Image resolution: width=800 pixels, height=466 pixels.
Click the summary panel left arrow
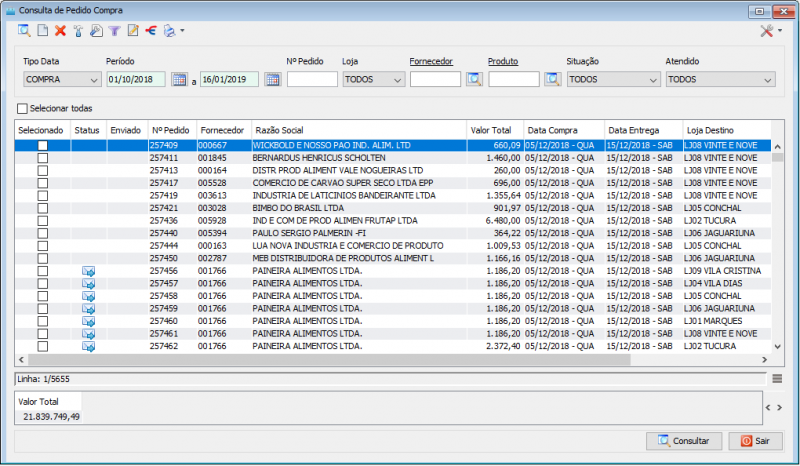768,407
